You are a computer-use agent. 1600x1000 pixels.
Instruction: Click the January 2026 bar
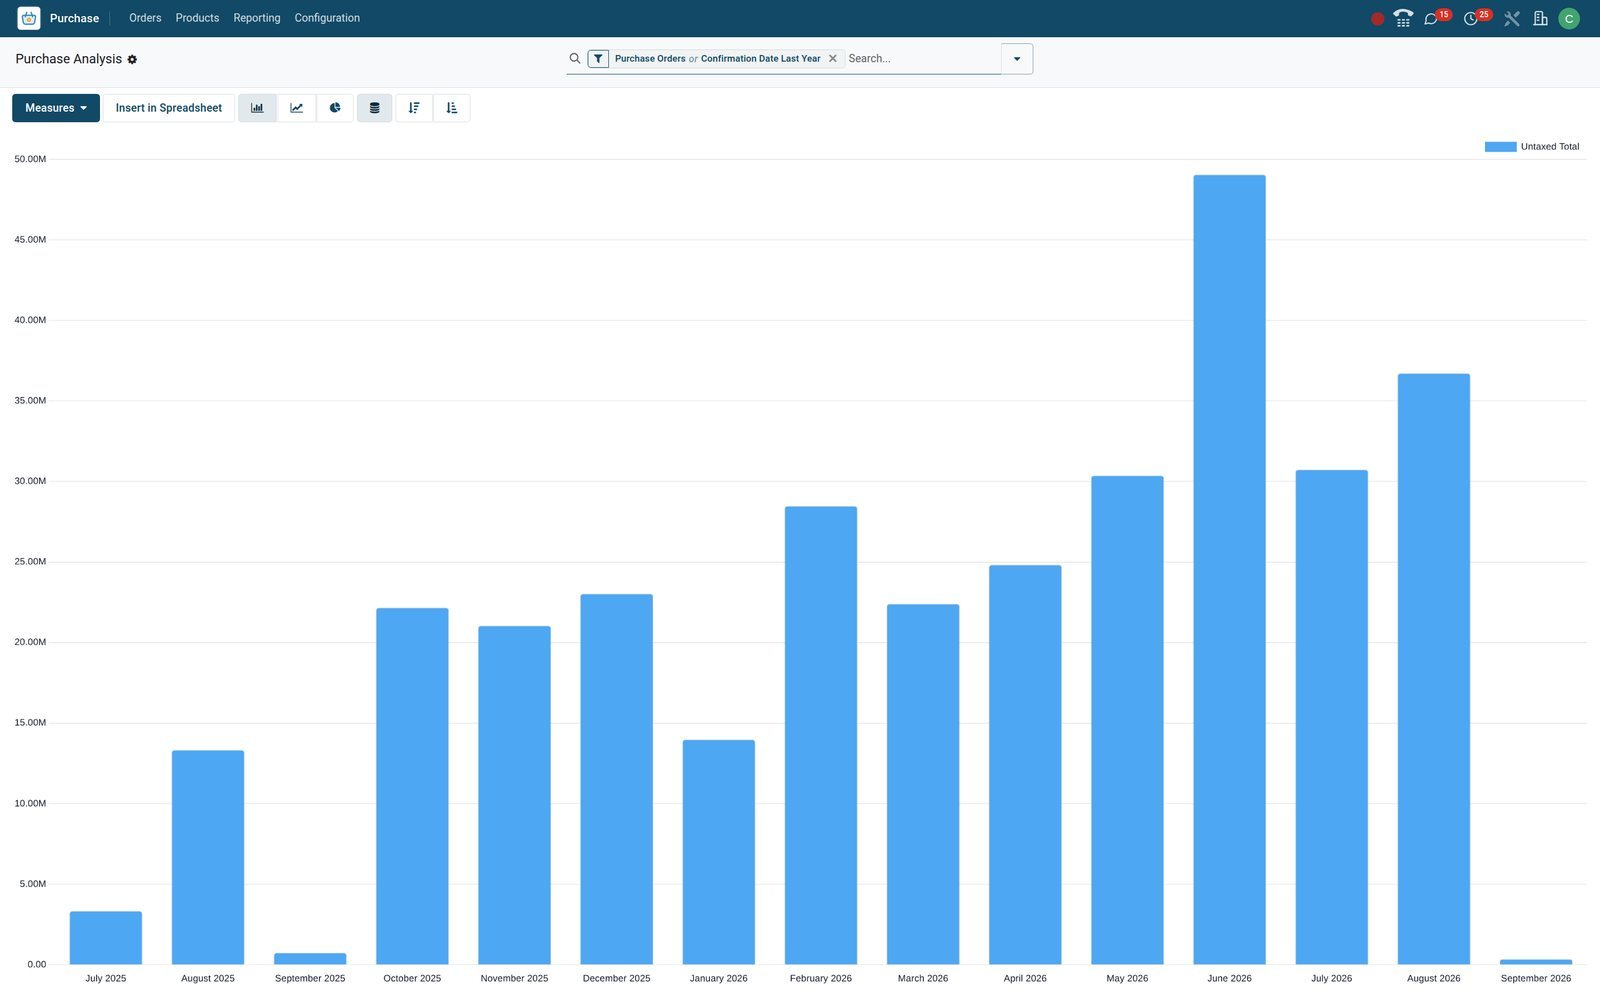719,852
